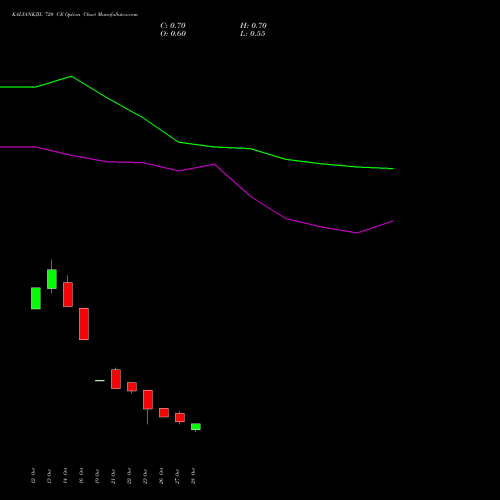Select the small red candle for 22 Oct
Screen dimensions: 500x500
coord(132,387)
